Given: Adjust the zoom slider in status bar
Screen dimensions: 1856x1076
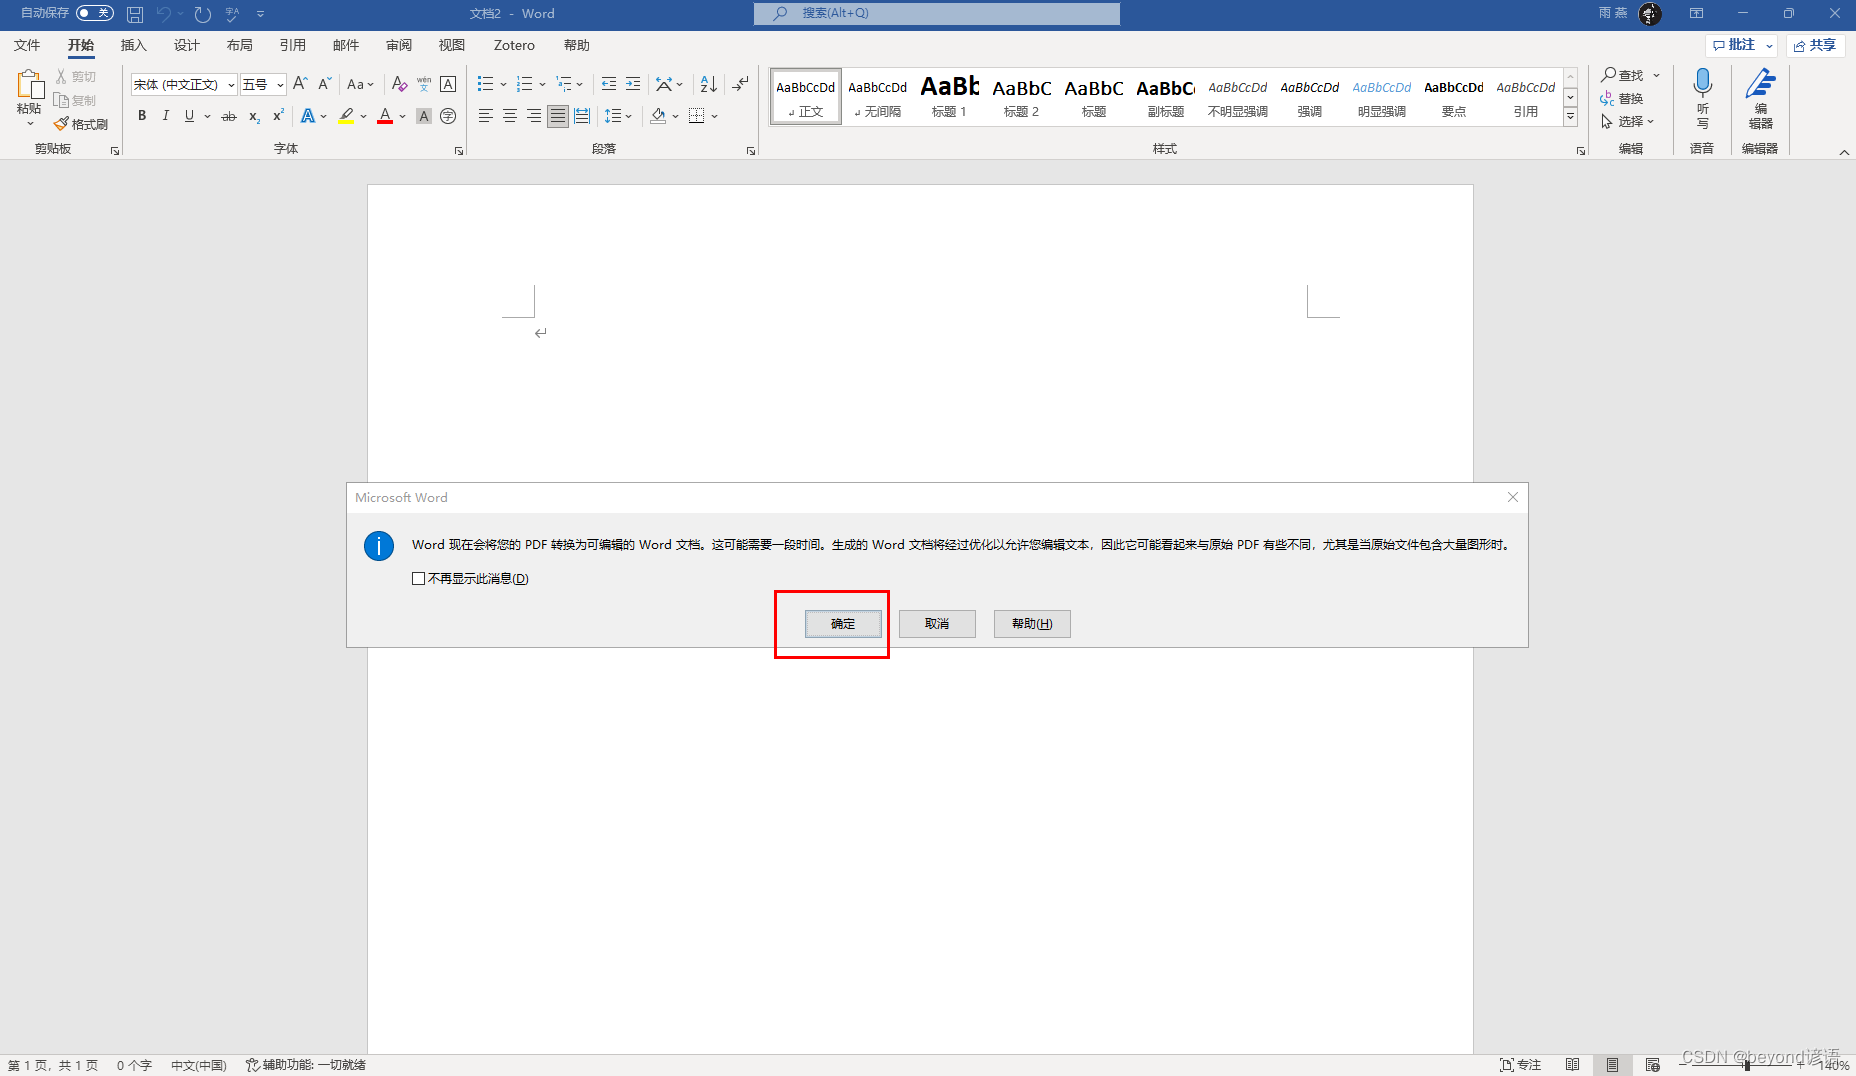Looking at the screenshot, I should click(1746, 1066).
